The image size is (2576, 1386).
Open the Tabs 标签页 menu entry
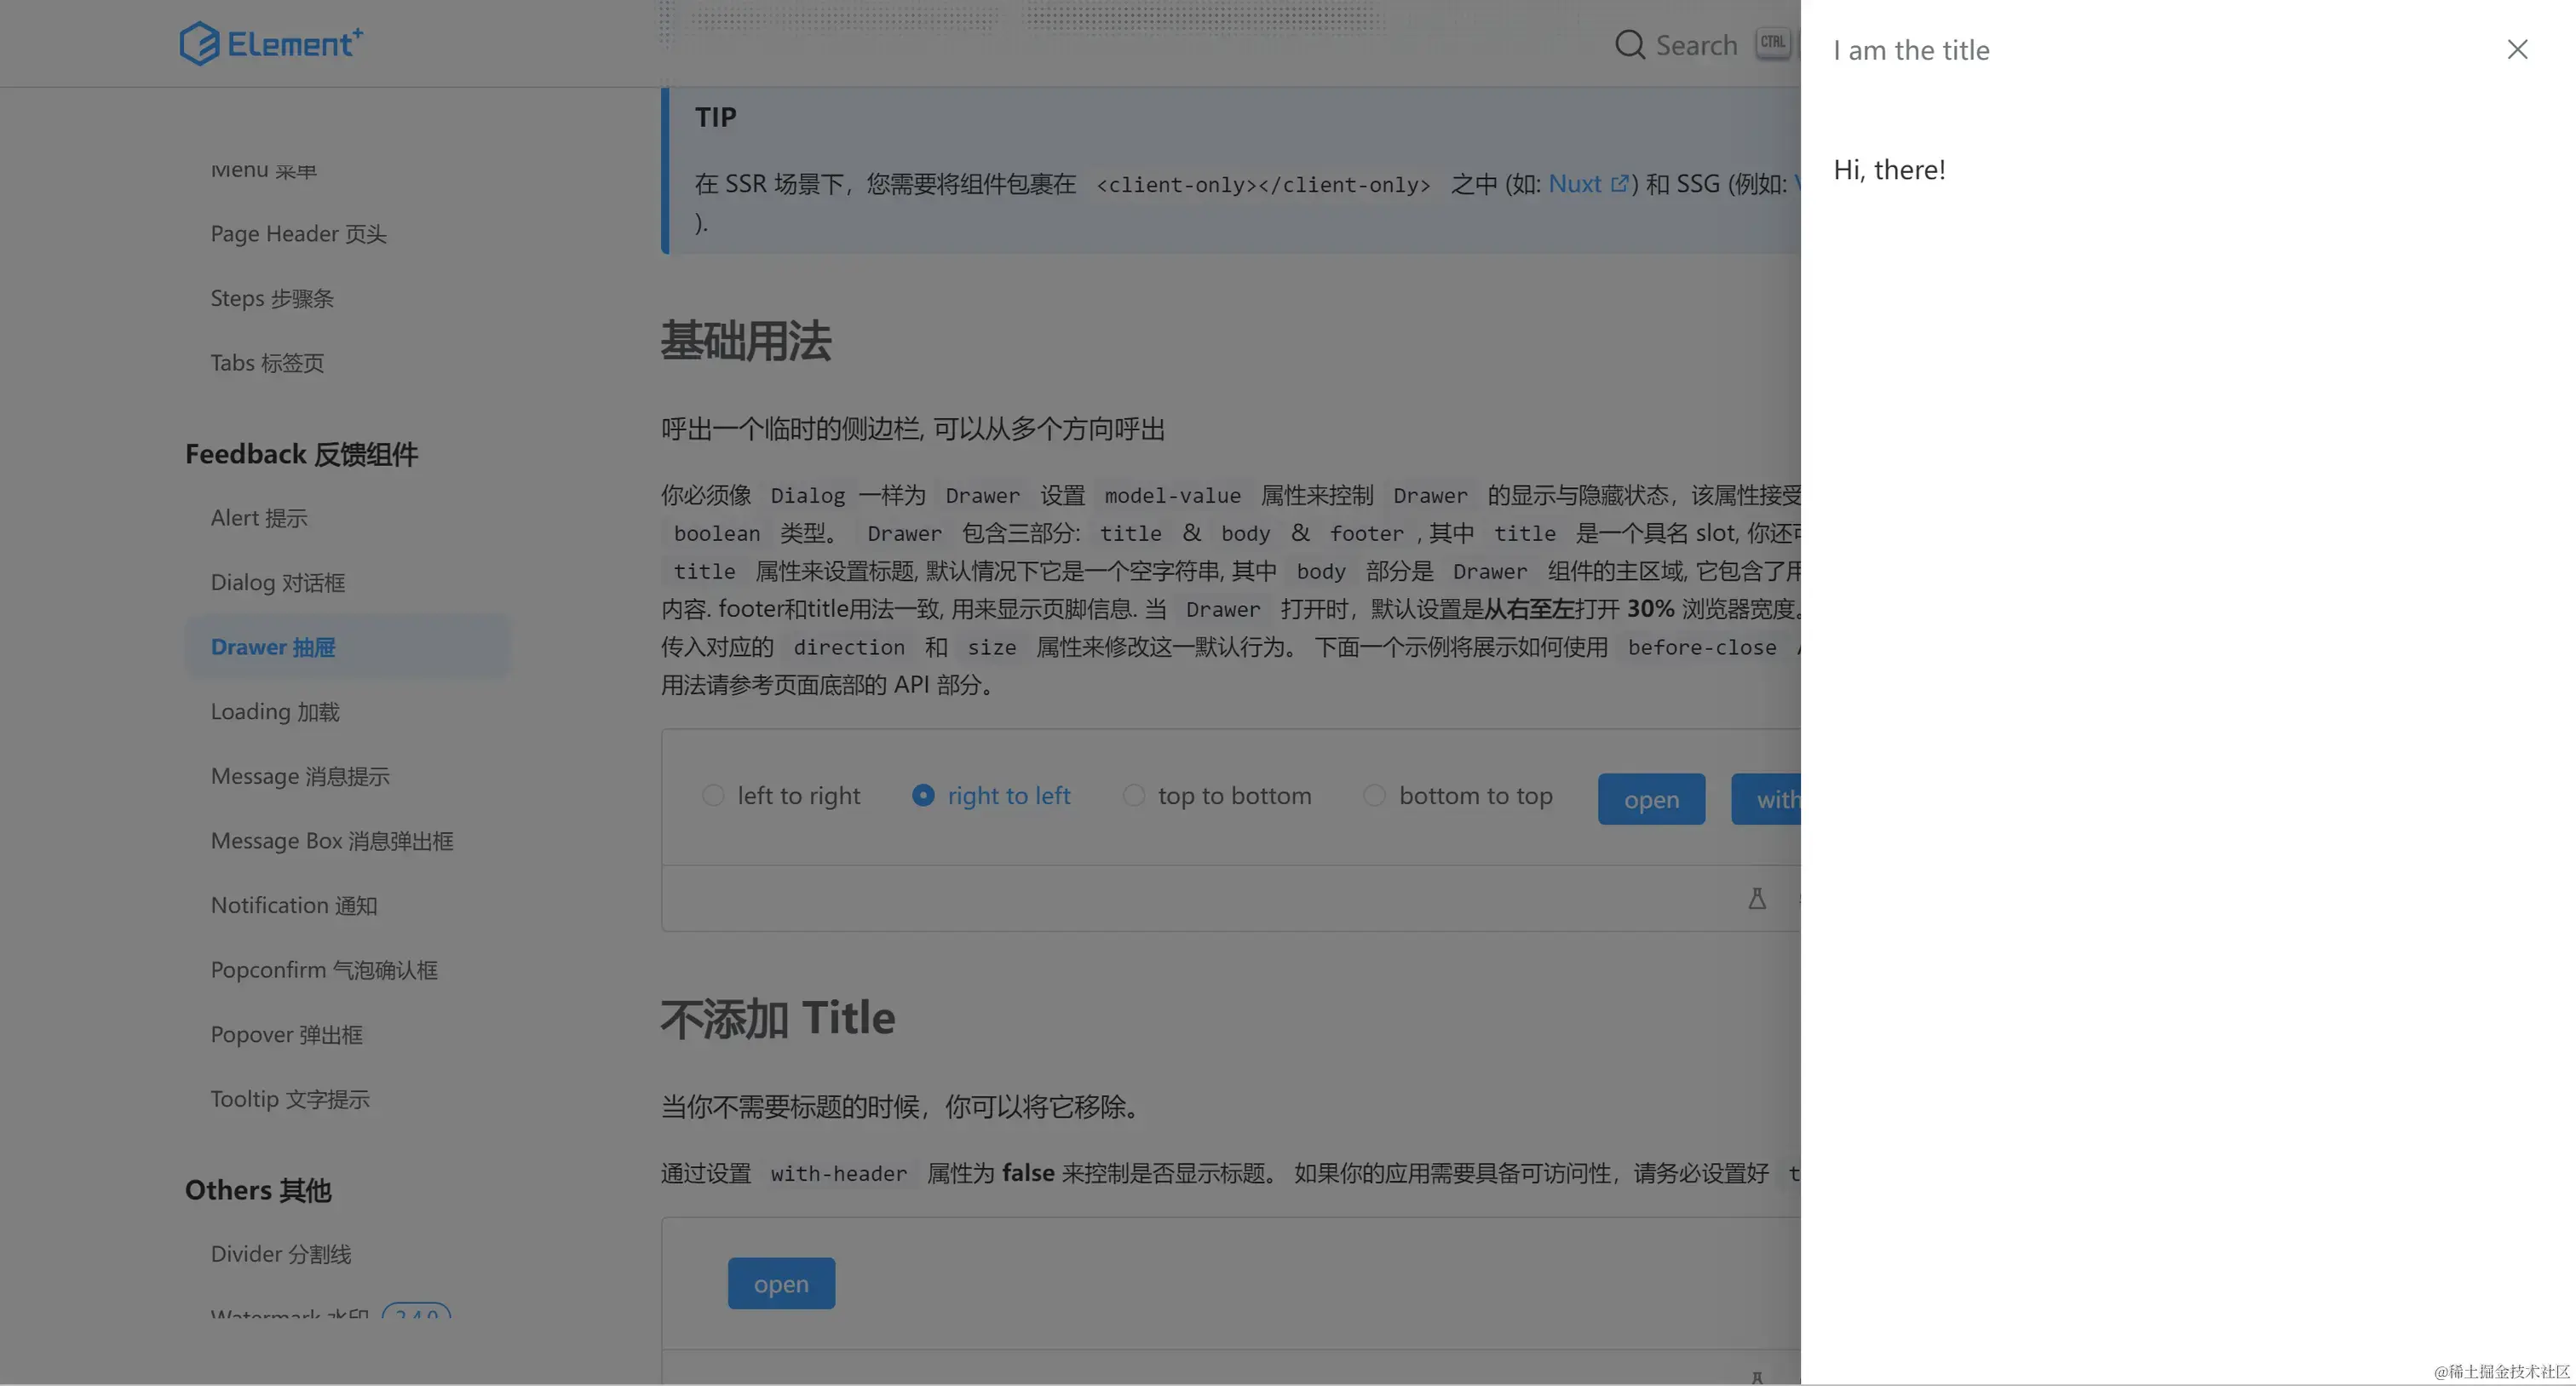(x=267, y=363)
